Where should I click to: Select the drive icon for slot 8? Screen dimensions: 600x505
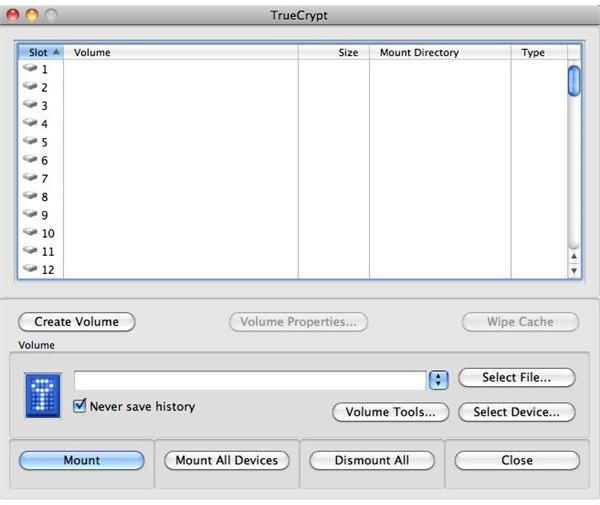pos(30,195)
